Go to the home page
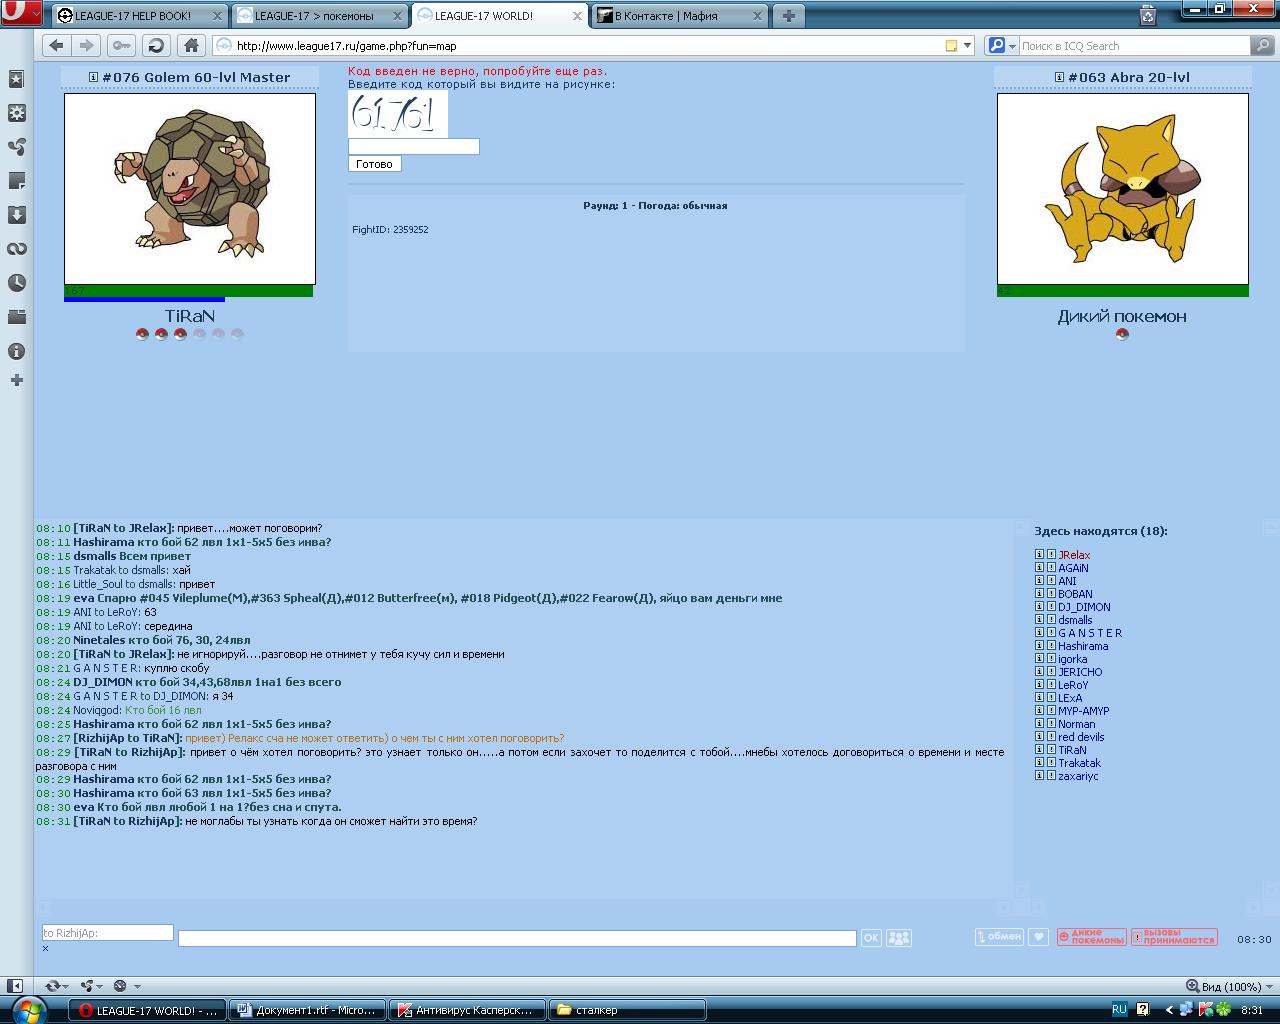This screenshot has width=1280, height=1024. click(x=191, y=45)
